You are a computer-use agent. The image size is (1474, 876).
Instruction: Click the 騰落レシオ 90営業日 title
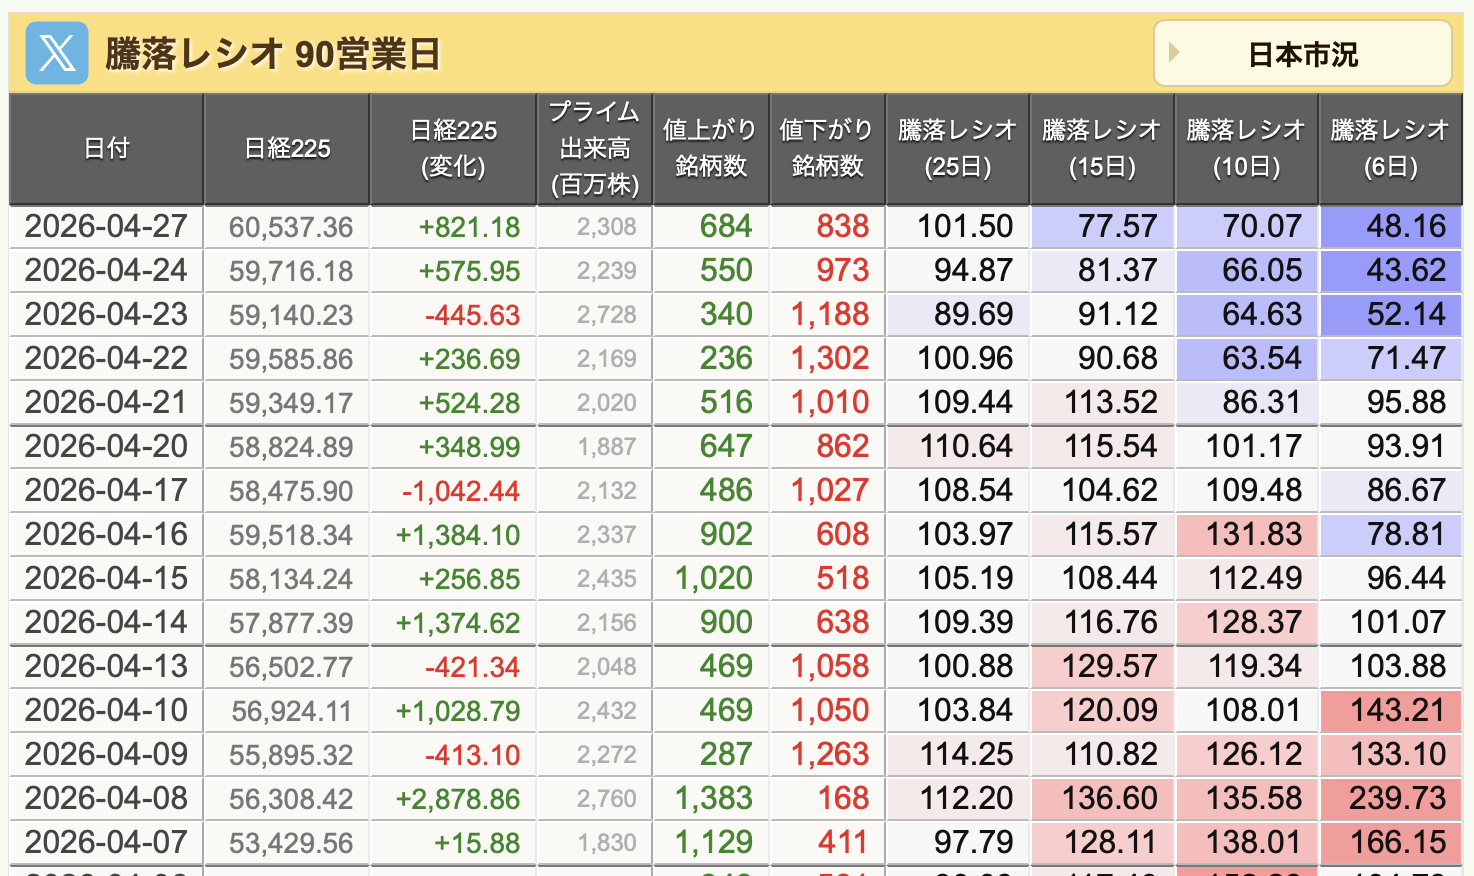[x=272, y=54]
